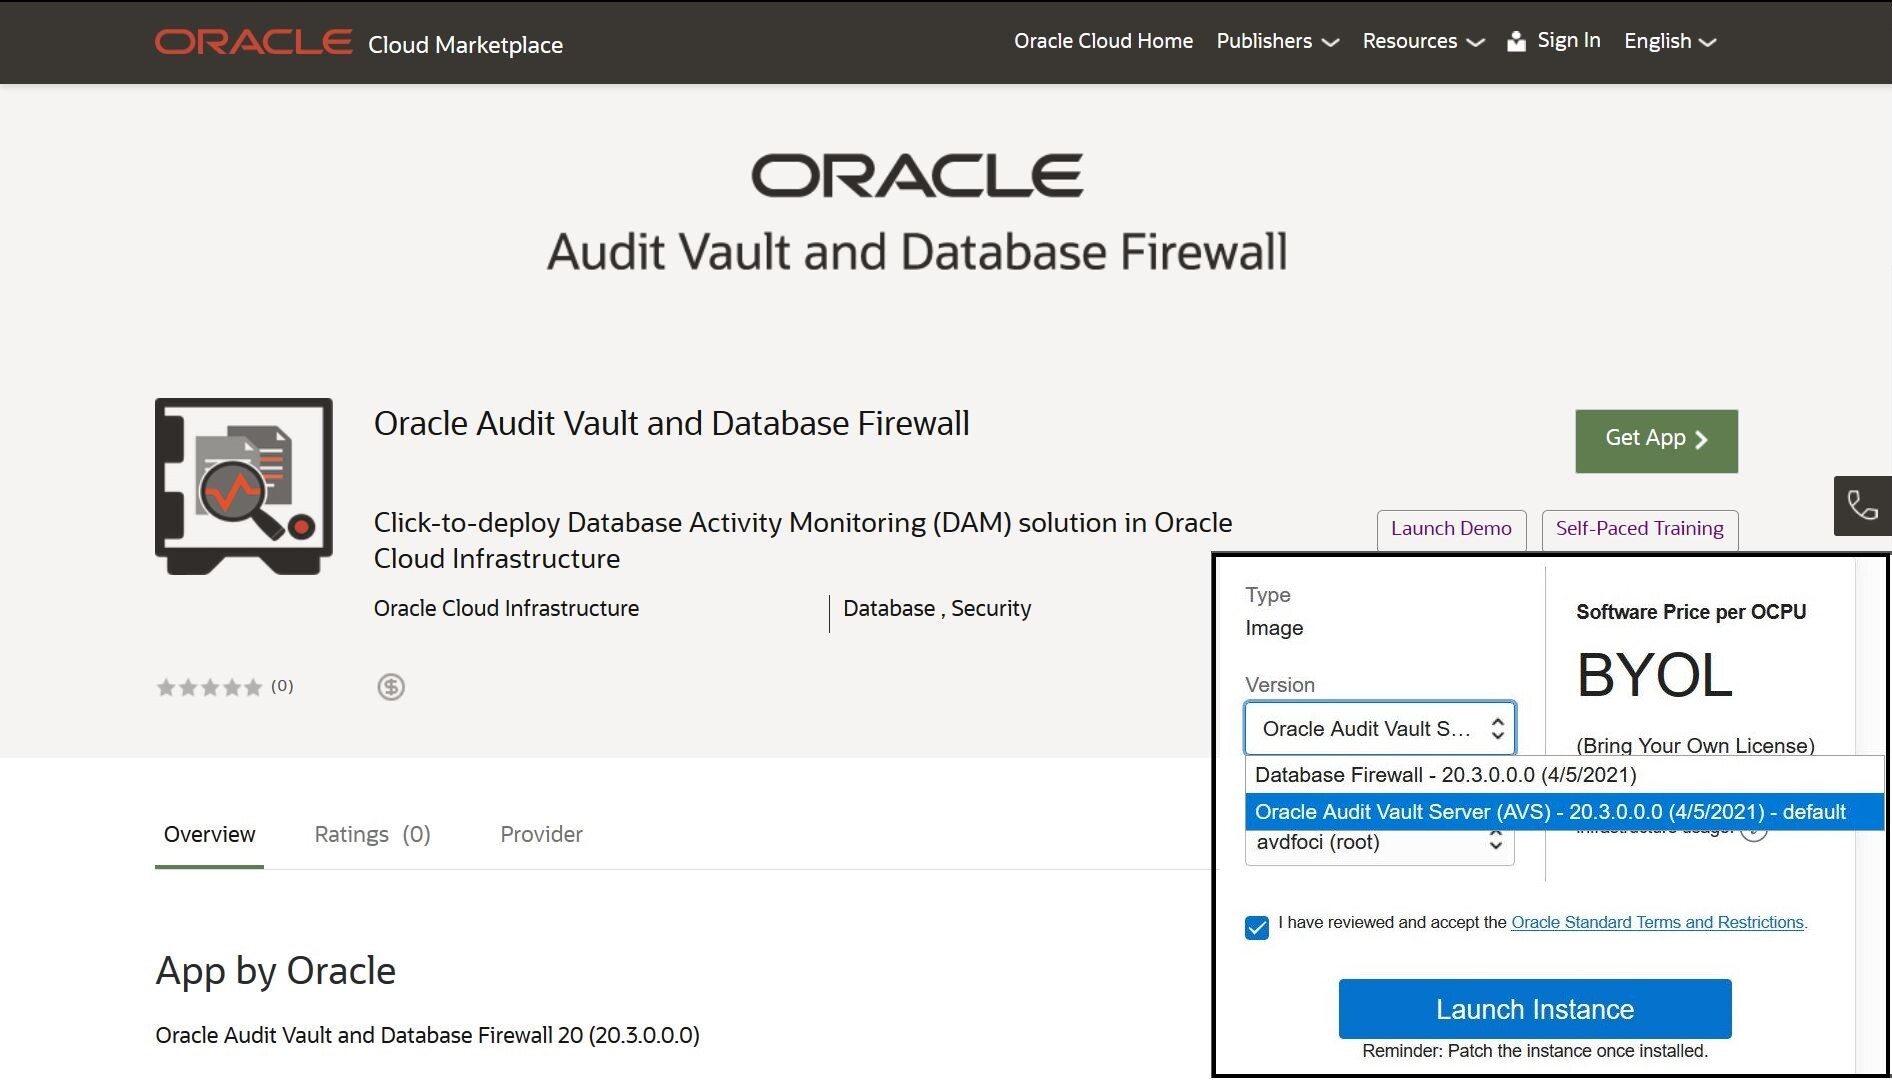Click the five-star rating icons
Viewport: 1892px width, 1080px height.
pos(209,687)
